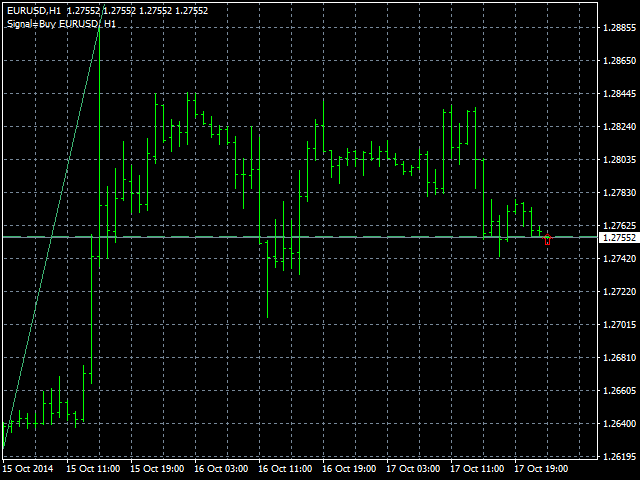Click the 1.26195 price scale label
The width and height of the screenshot is (640, 480).
coord(620,457)
